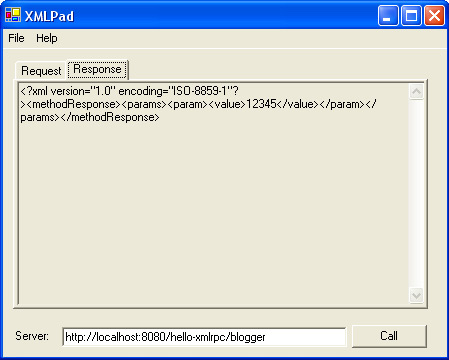Open the File menu
The image size is (449, 360).
click(16, 38)
